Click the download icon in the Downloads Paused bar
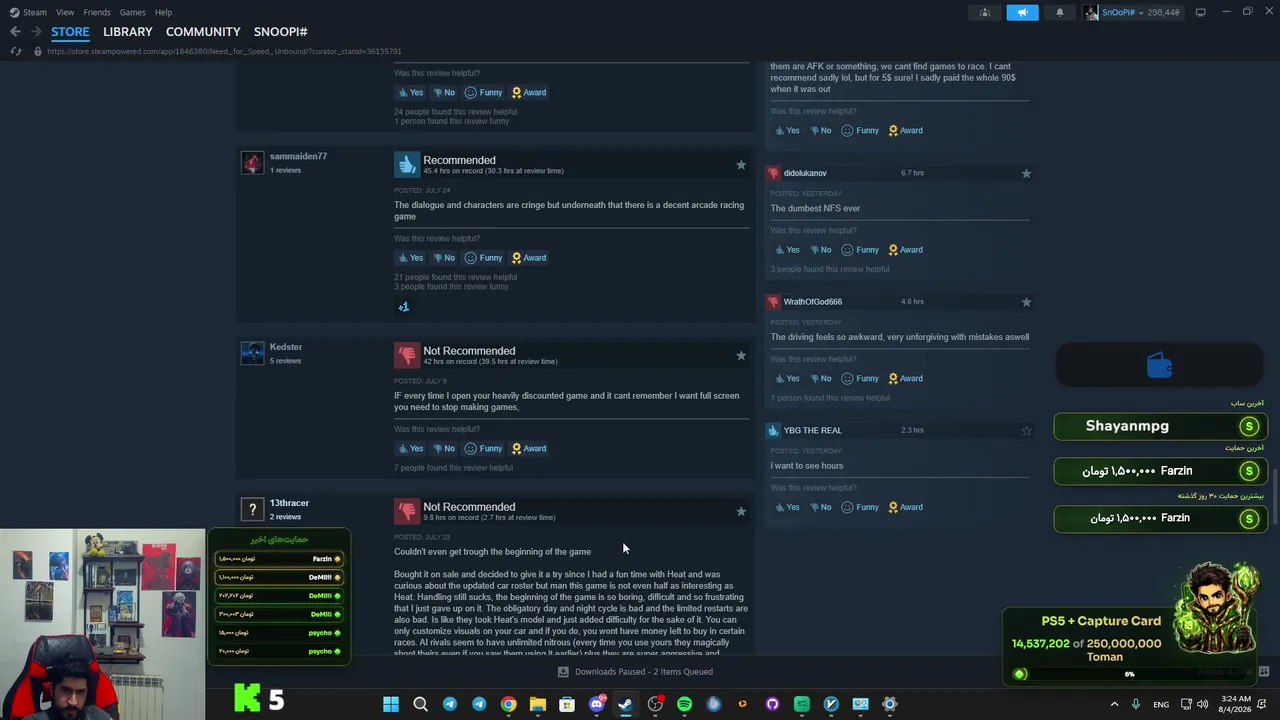The image size is (1280, 720). pyautogui.click(x=563, y=672)
